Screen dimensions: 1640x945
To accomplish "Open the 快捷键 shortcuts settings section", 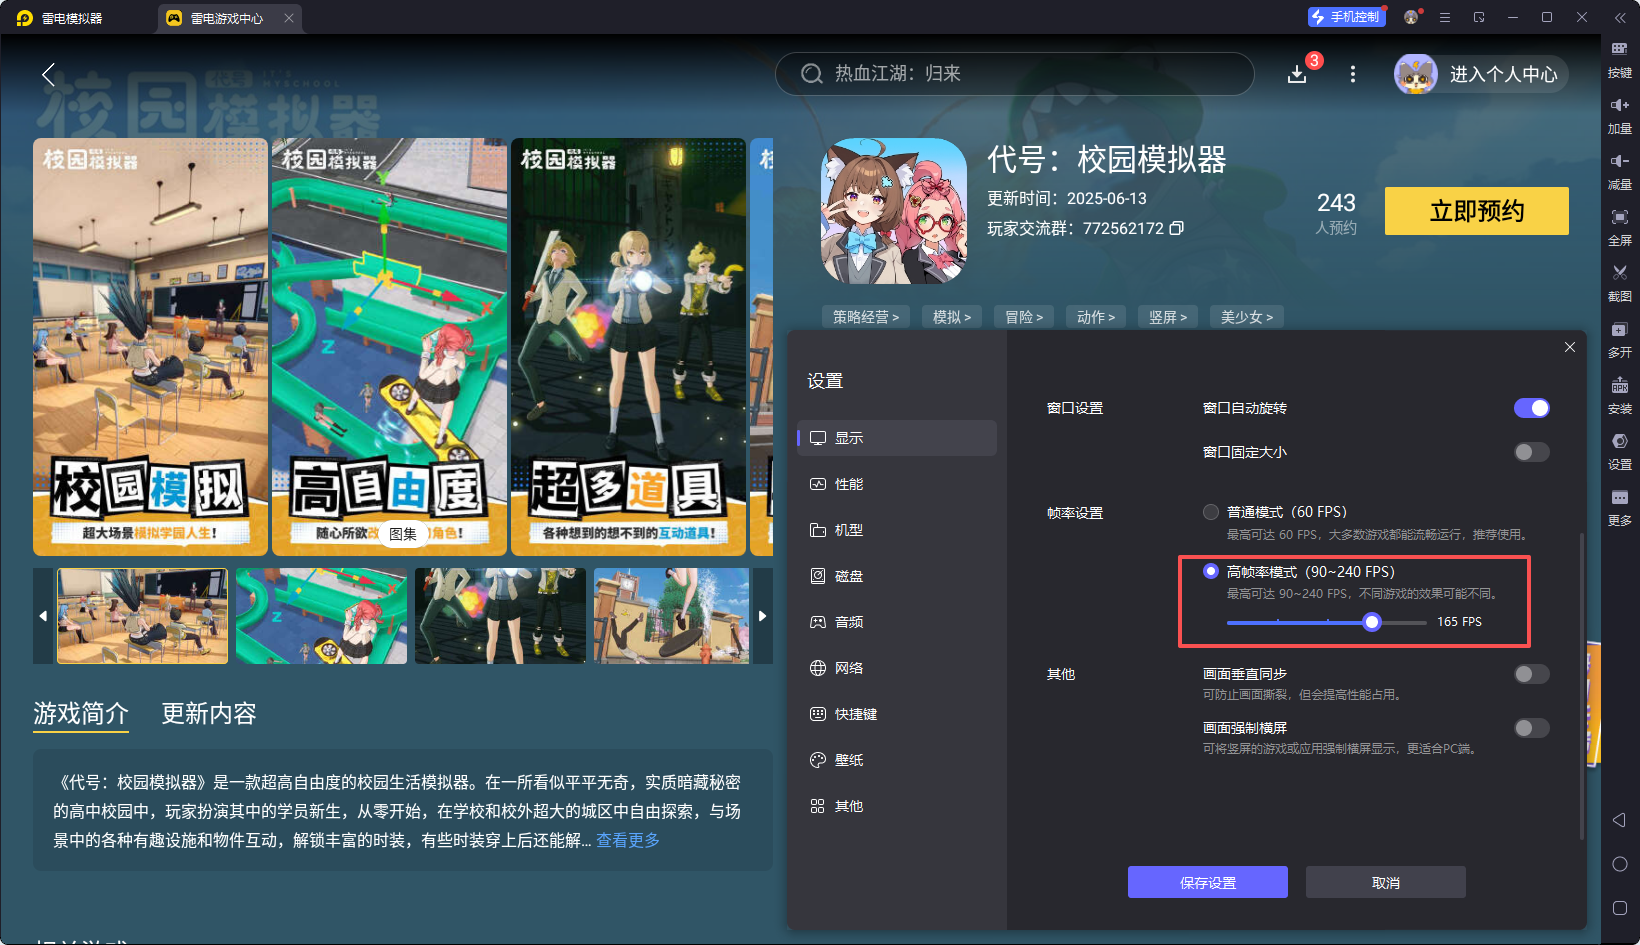I will (x=897, y=714).
